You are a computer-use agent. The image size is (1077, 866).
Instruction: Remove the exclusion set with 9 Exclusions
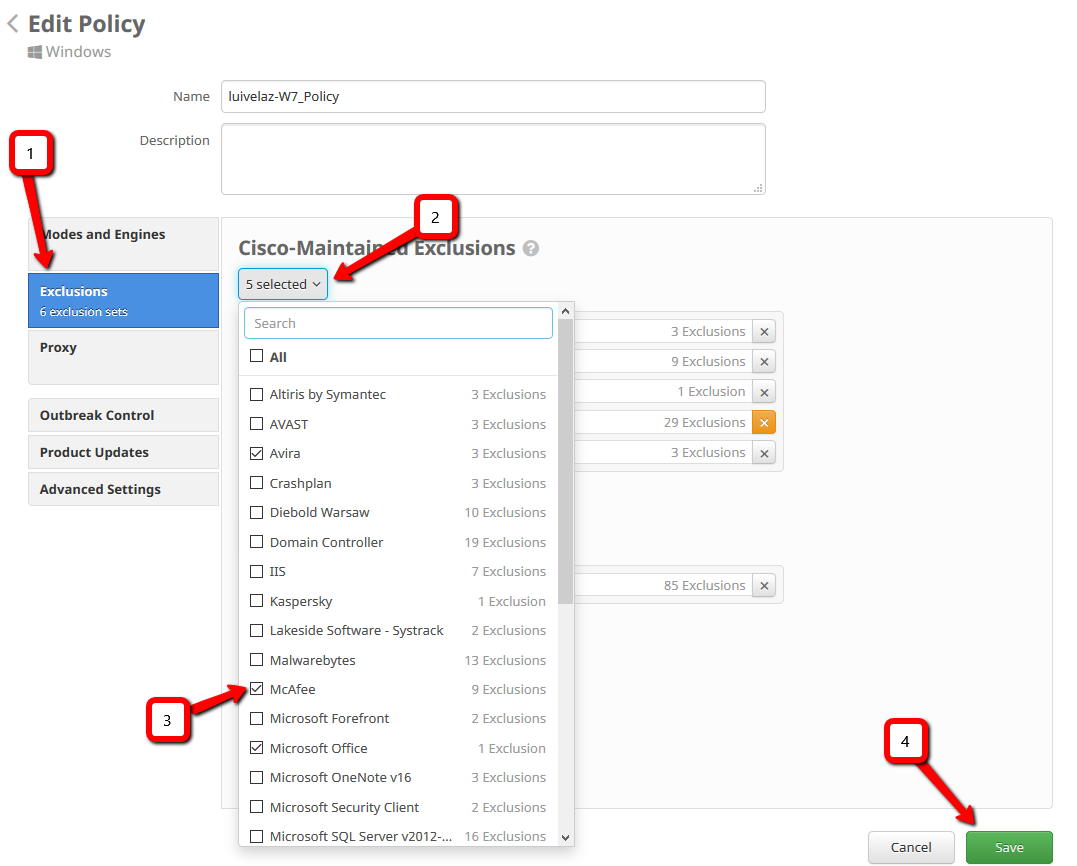point(764,362)
